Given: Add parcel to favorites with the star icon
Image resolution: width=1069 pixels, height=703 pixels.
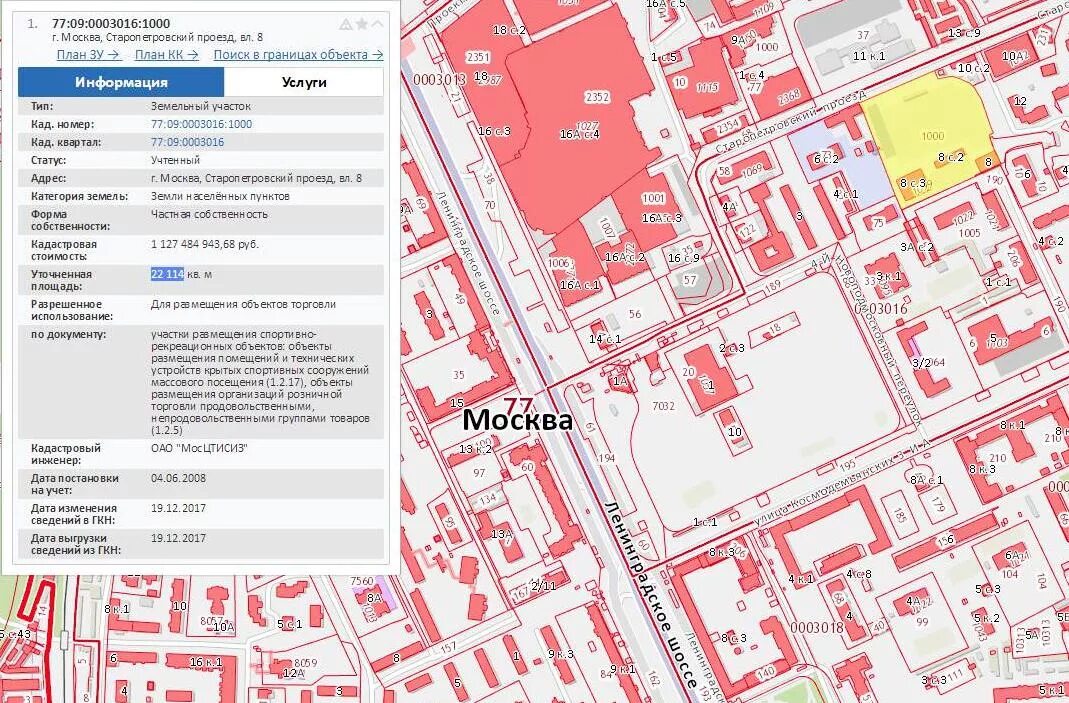Looking at the screenshot, I should (x=362, y=25).
